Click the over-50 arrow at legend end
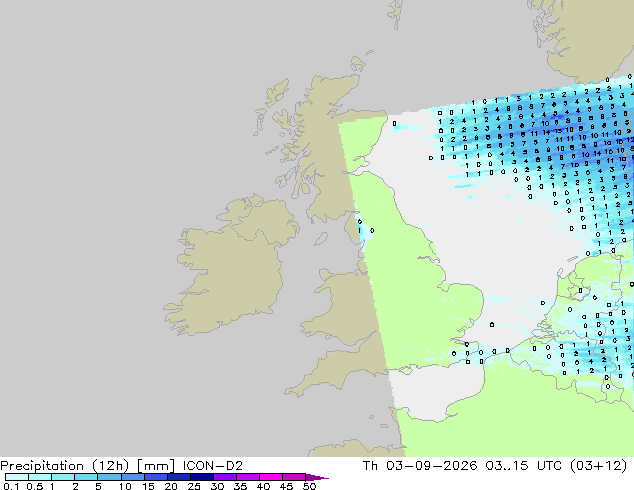Image resolution: width=634 pixels, height=490 pixels. pos(317,477)
